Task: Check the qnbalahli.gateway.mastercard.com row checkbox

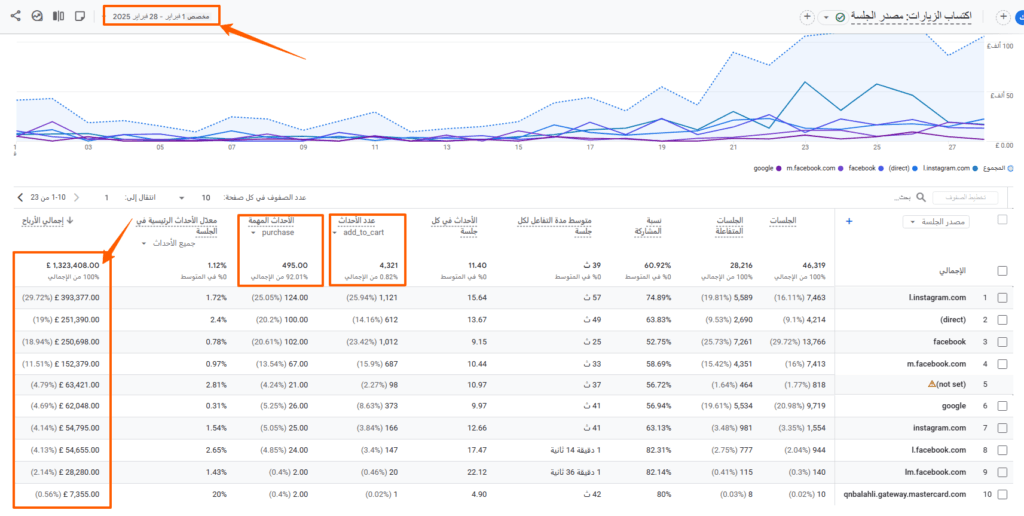Action: coord(1002,494)
